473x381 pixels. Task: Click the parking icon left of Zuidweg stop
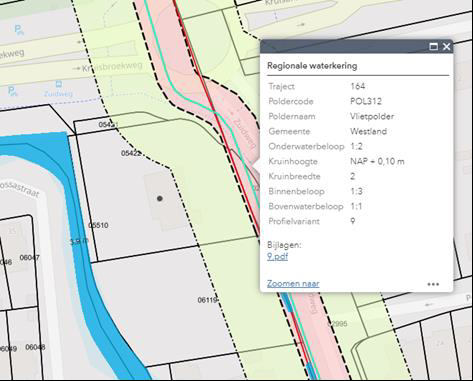[x=12, y=91]
